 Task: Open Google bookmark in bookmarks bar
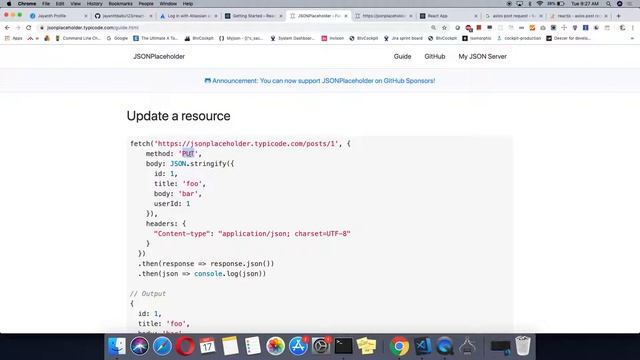pos(117,38)
